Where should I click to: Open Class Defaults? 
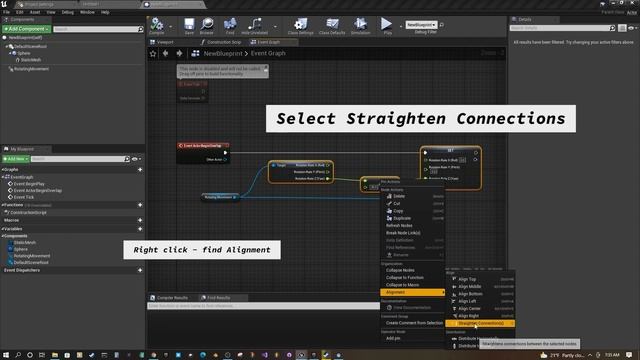[x=332, y=26]
